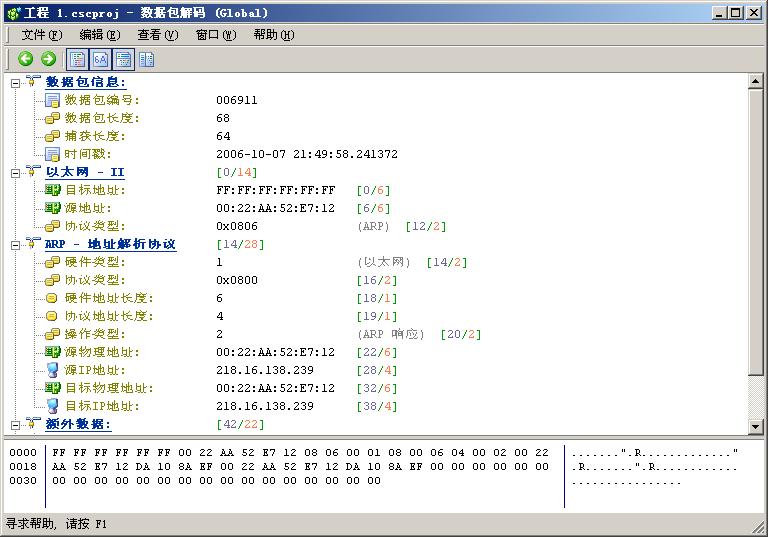Click the hex dump offset 0030

pos(23,481)
